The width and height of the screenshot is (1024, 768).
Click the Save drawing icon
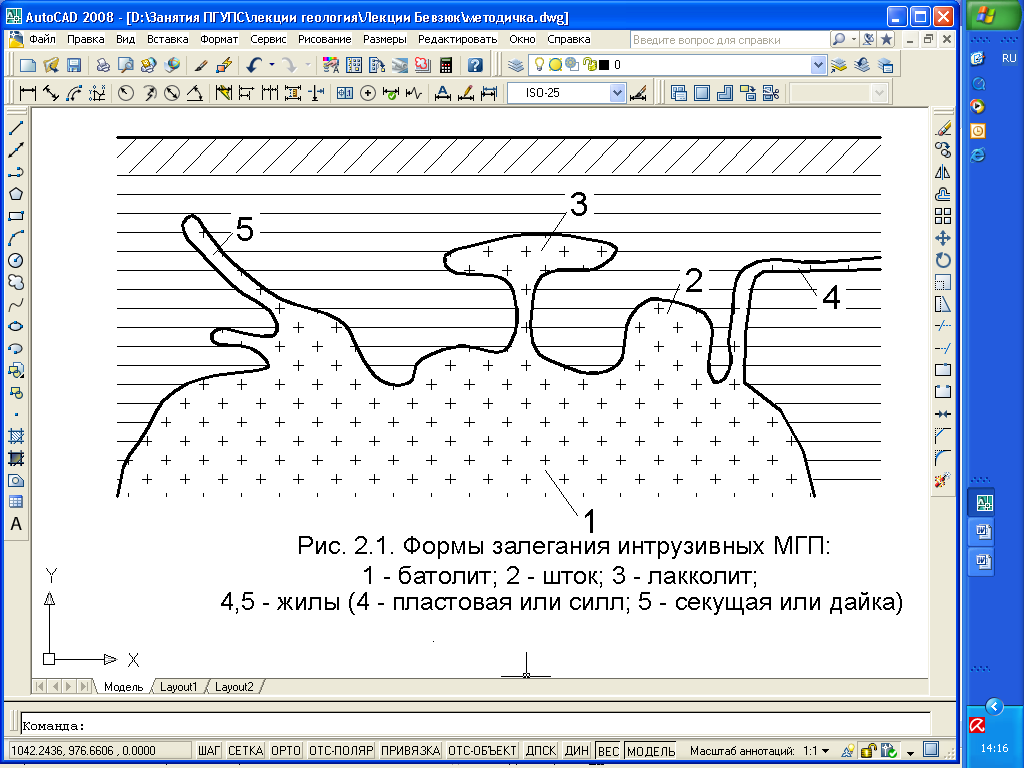[x=73, y=65]
